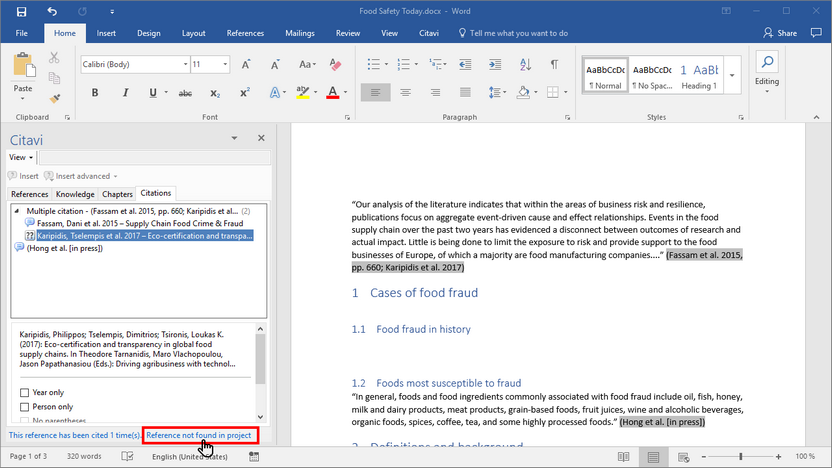Select the (Hong et al. [in press]) citation
Viewport: 832px width, 468px height.
tap(65, 248)
